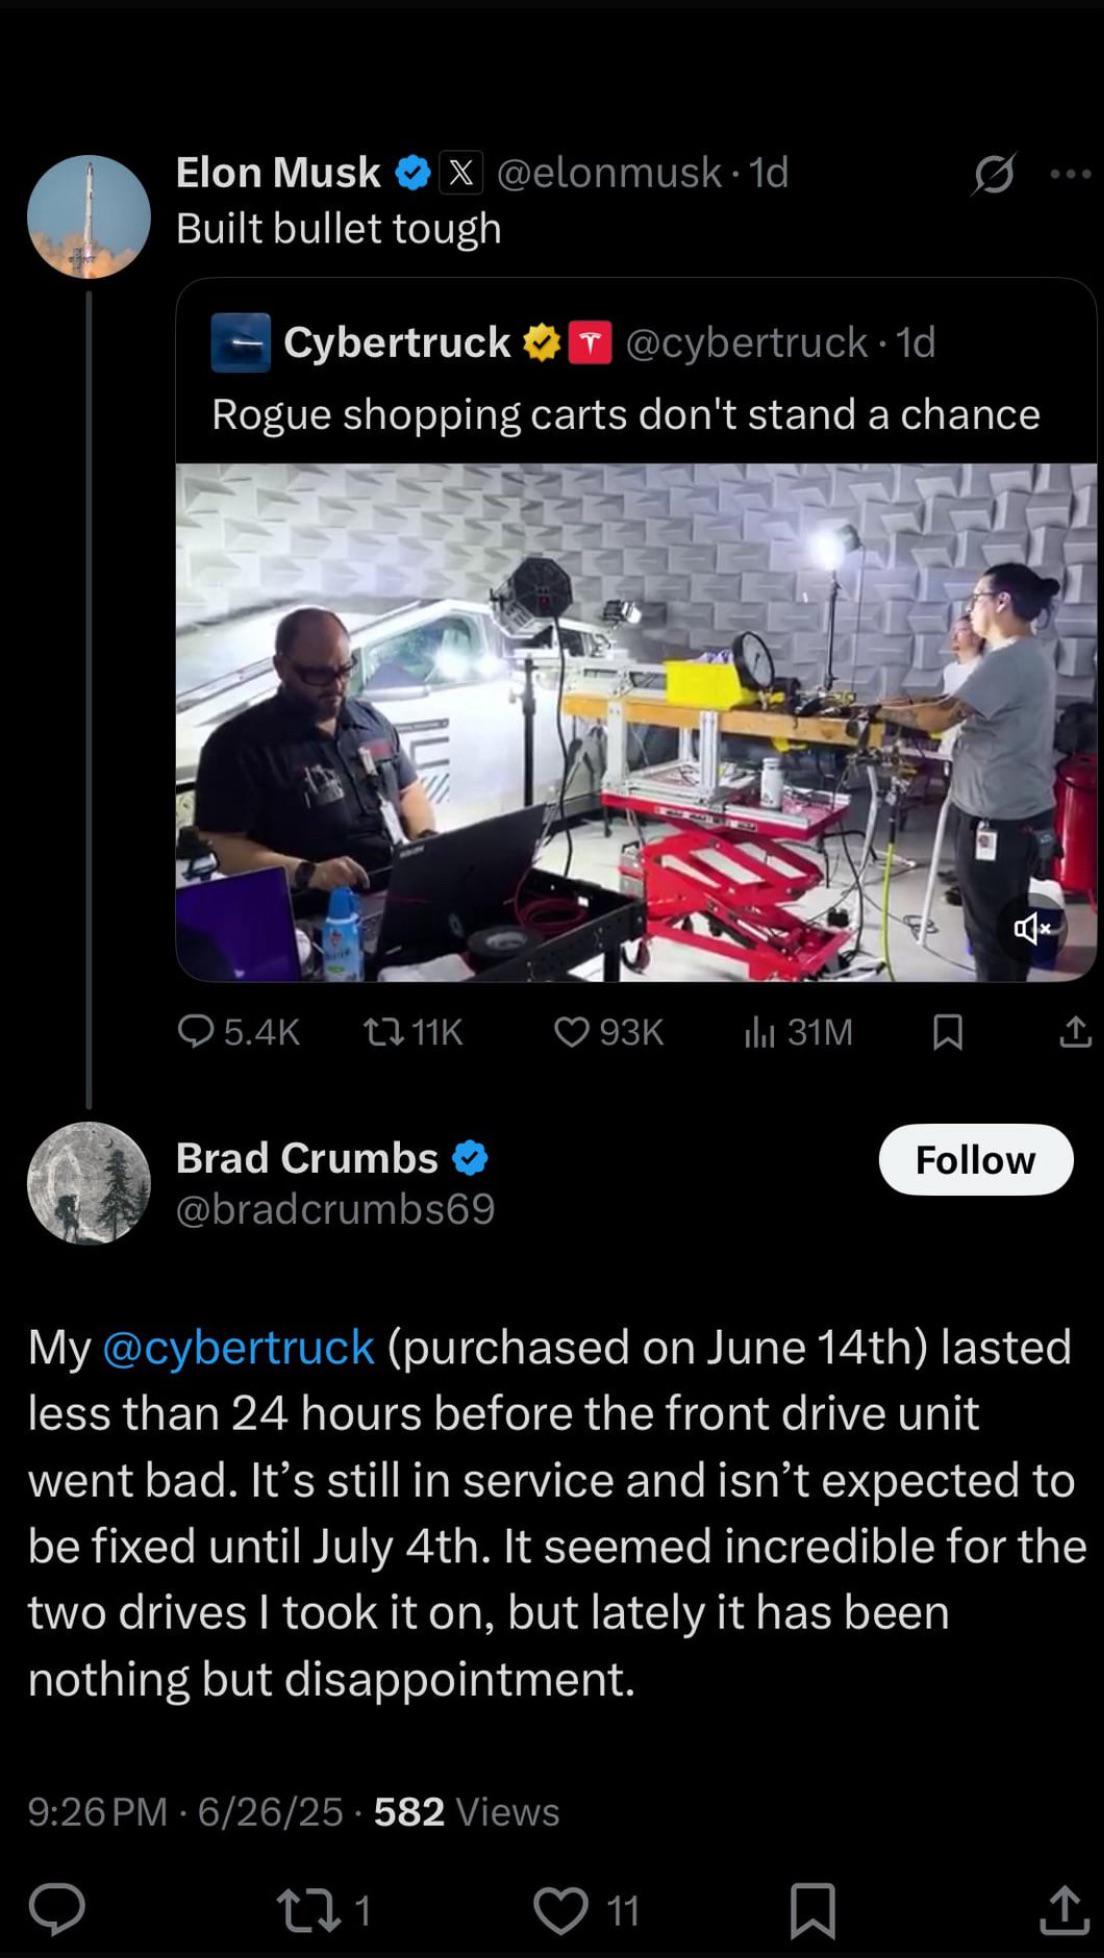Play the Cybertruck shopping cart video
Image resolution: width=1104 pixels, height=1958 pixels.
pyautogui.click(x=636, y=722)
